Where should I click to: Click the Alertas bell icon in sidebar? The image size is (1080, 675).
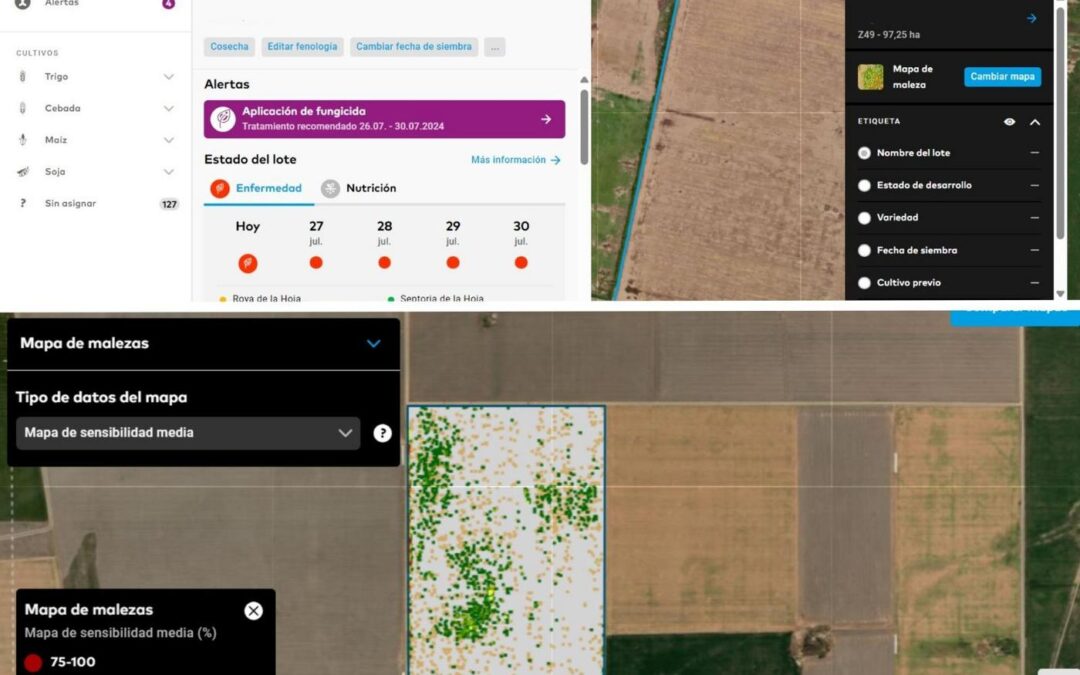point(23,4)
